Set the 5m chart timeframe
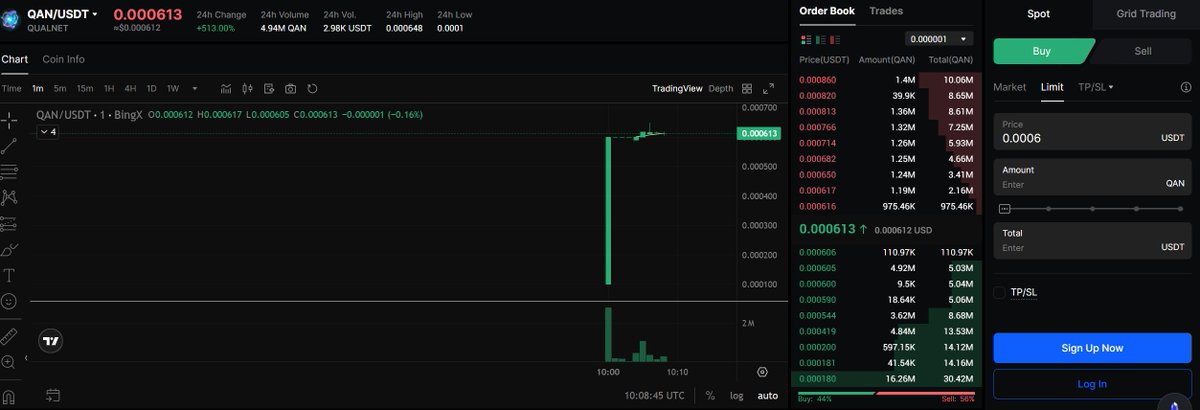 (60, 89)
